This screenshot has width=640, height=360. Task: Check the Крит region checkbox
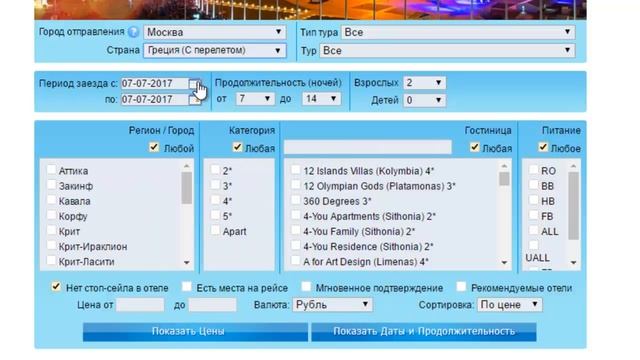click(x=51, y=230)
